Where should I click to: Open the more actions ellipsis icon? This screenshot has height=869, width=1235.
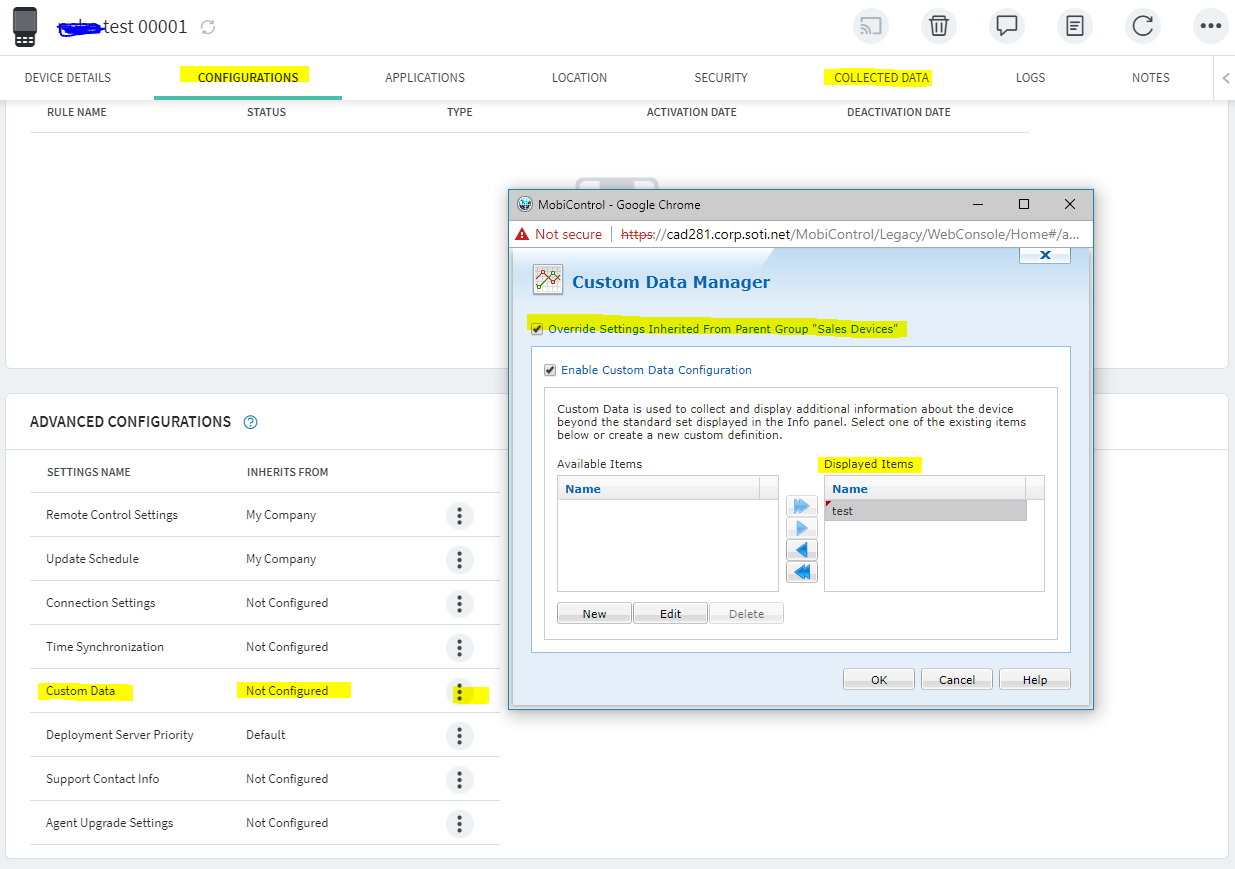(1210, 26)
